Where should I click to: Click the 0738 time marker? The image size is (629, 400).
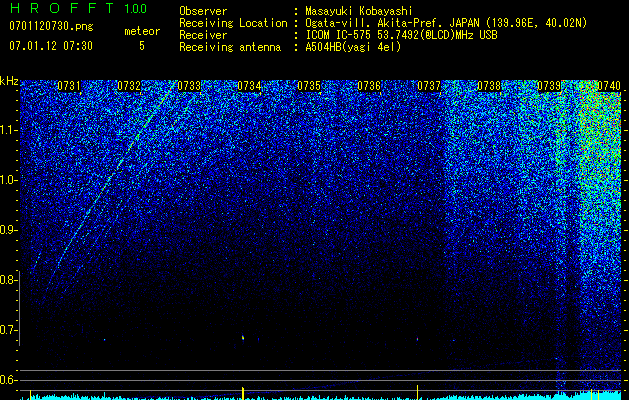(489, 86)
